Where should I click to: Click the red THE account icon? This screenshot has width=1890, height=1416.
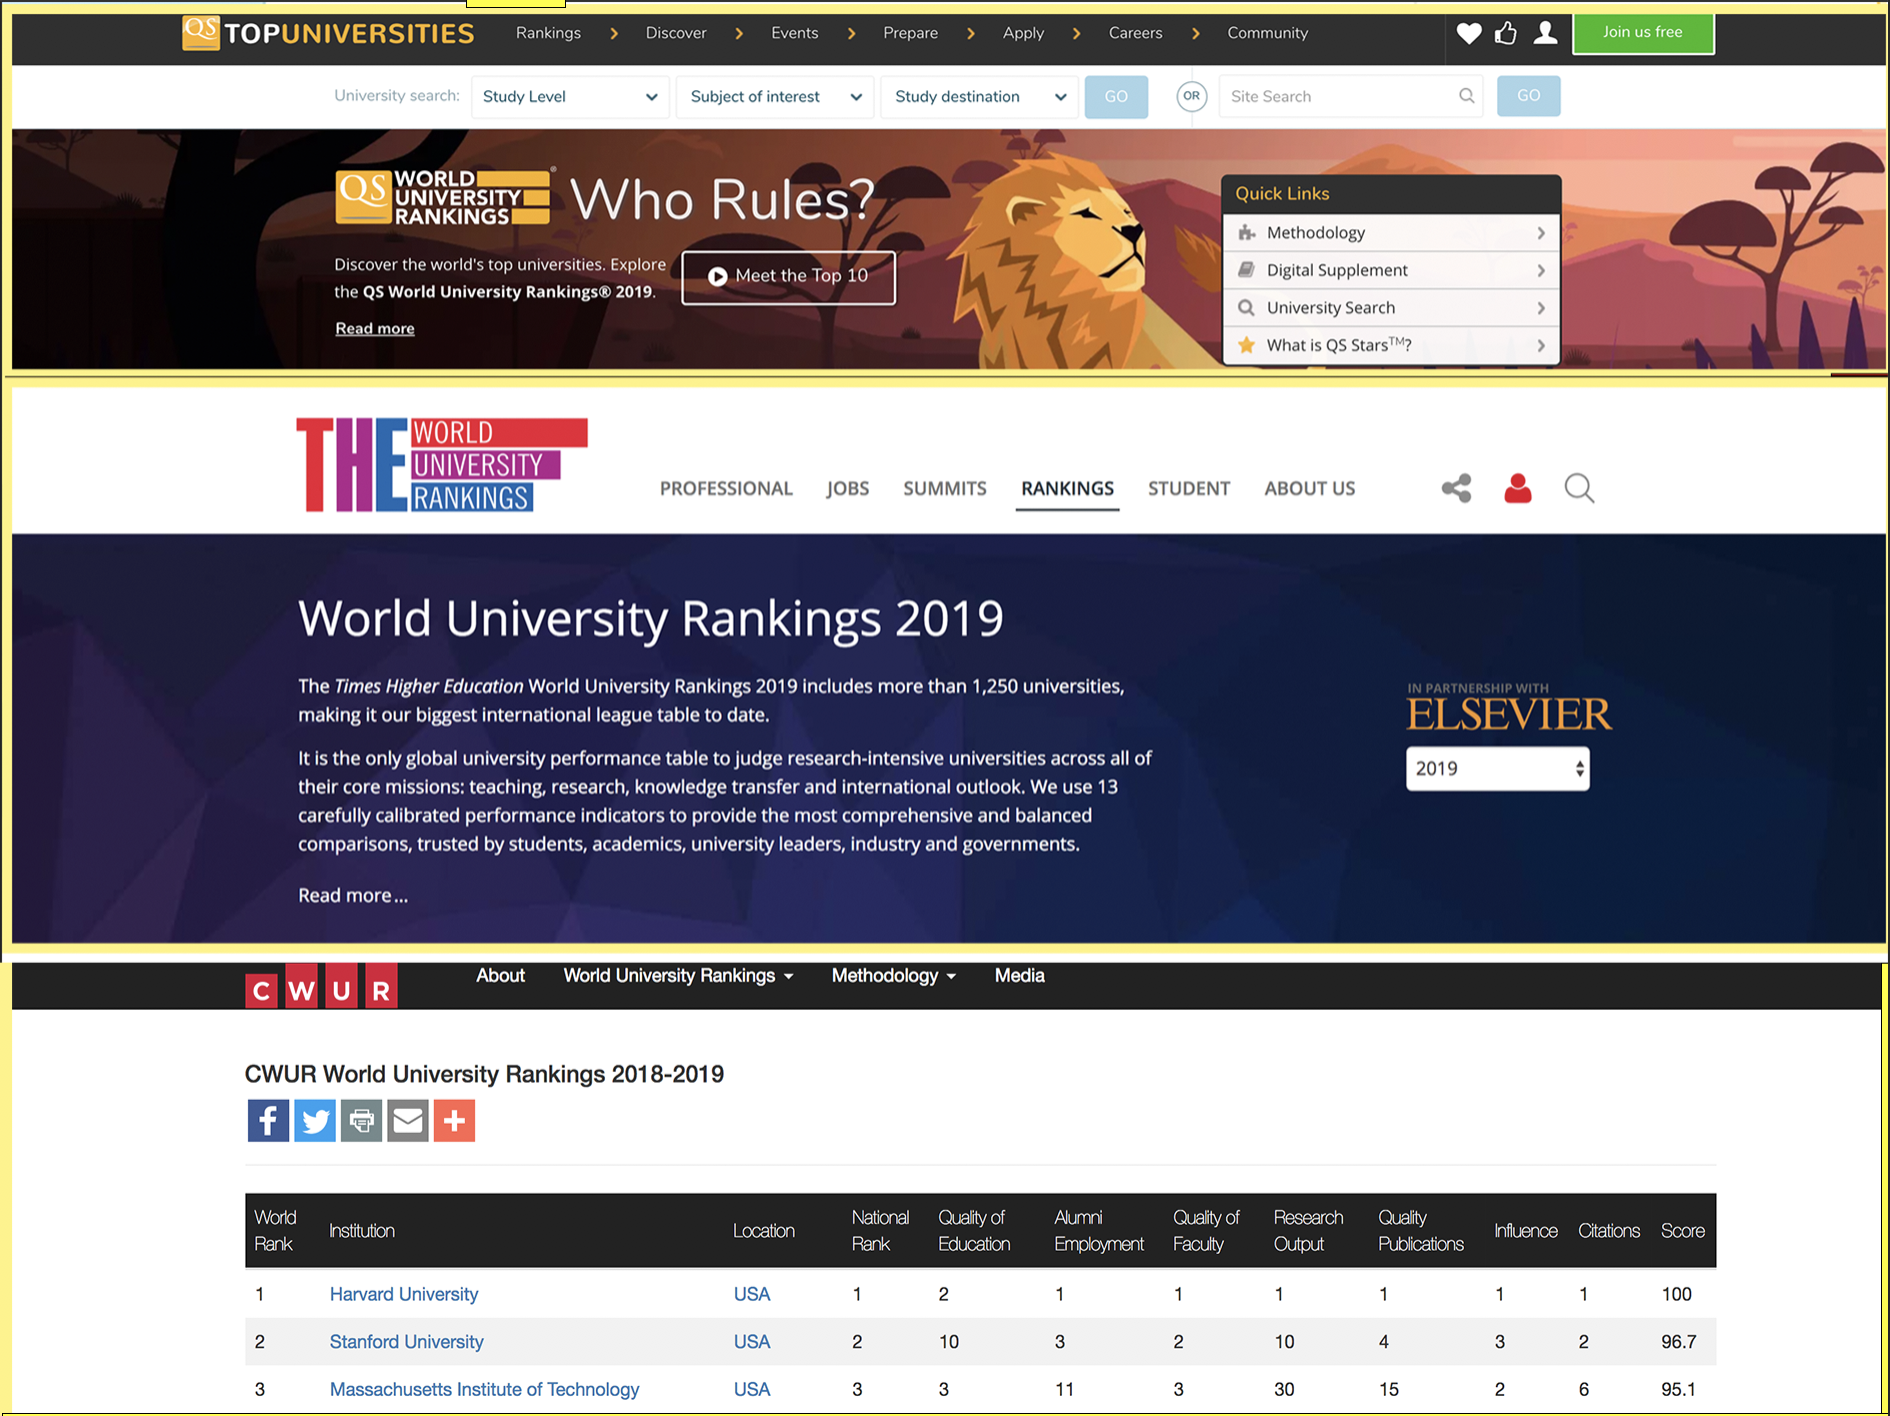click(1517, 488)
